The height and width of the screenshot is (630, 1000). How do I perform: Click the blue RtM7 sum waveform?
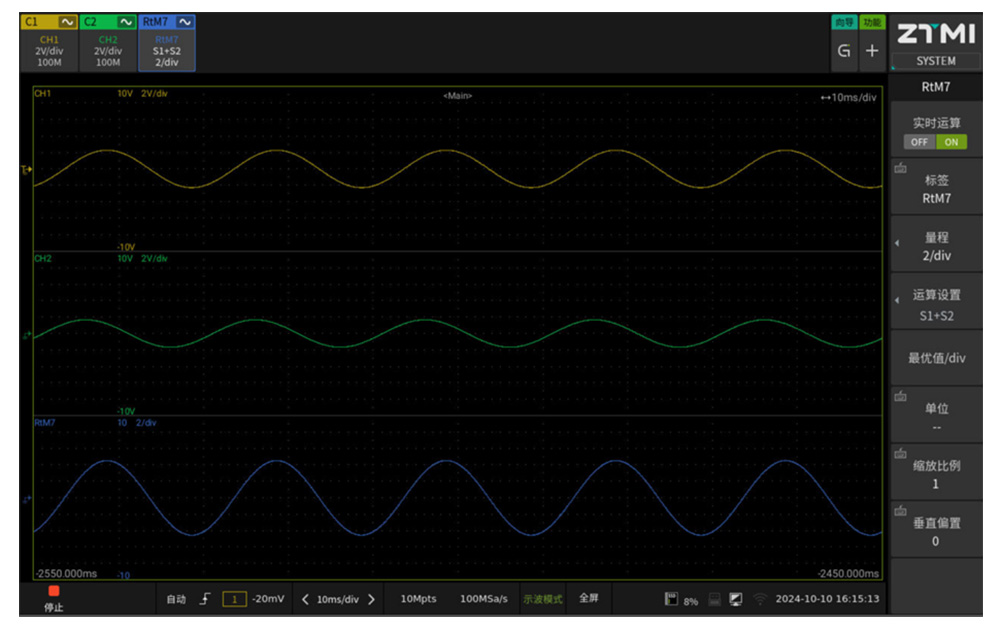tap(446, 461)
